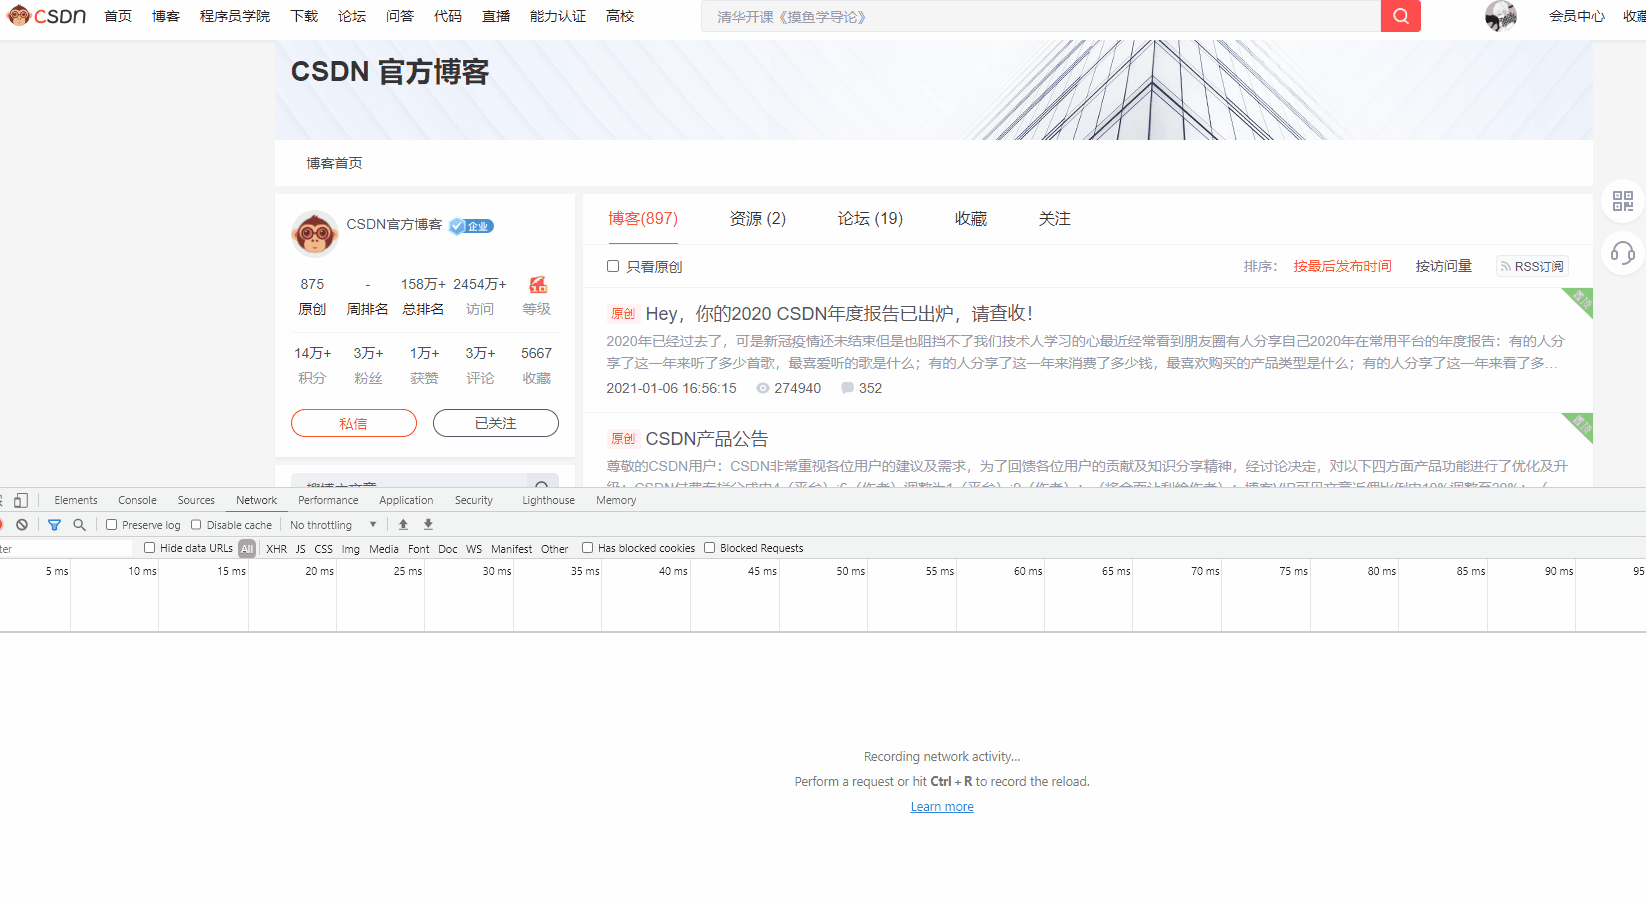
Task: Open the QR code side widget
Action: [1623, 201]
